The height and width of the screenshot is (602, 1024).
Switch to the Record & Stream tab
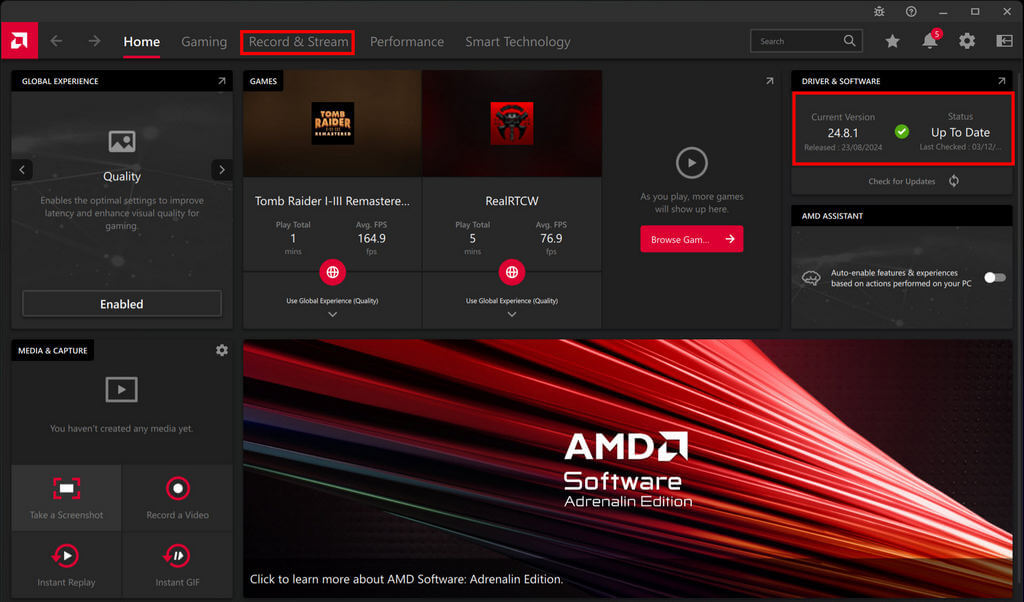pyautogui.click(x=298, y=42)
